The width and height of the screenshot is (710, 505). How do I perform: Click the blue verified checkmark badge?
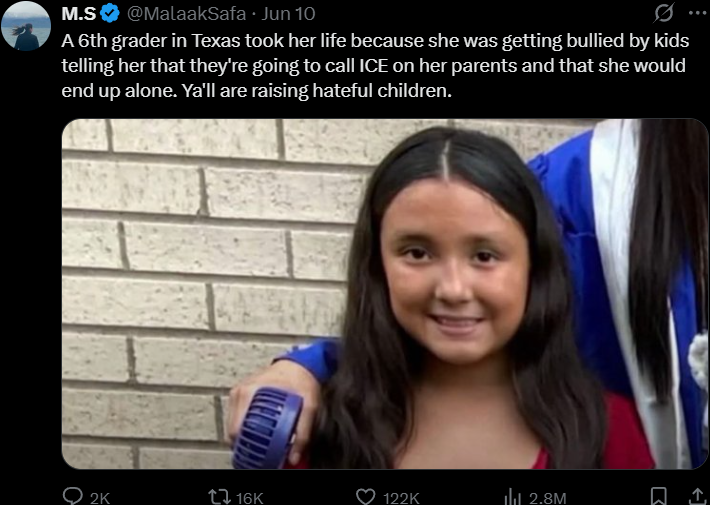coord(110,14)
